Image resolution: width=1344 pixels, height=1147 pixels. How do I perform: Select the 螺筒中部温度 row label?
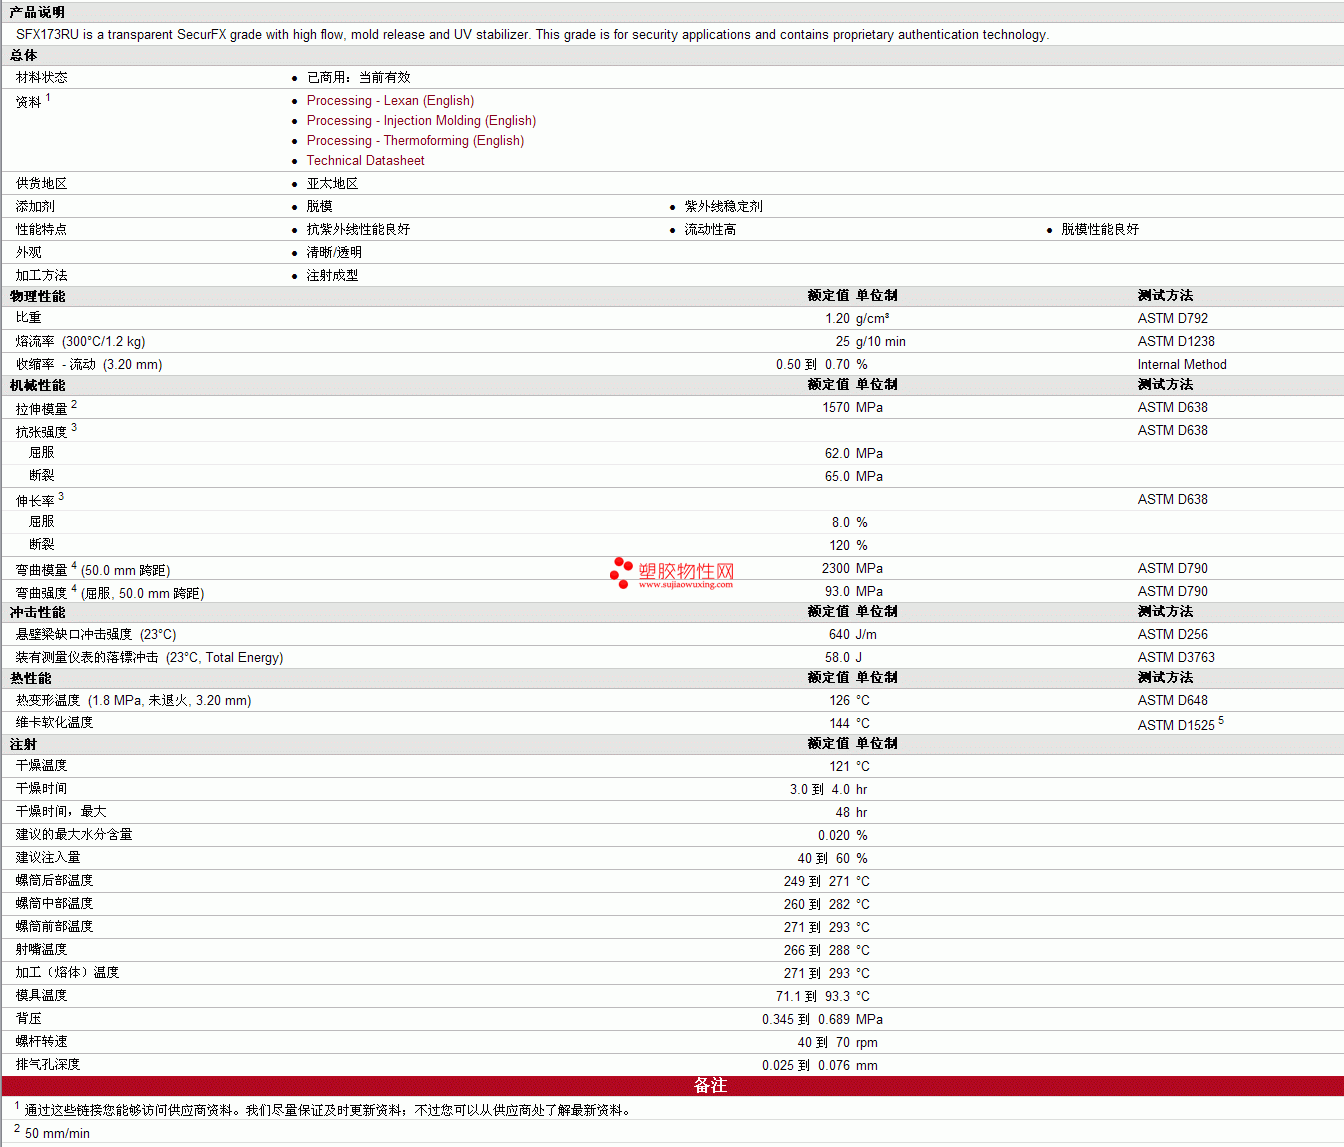55,905
